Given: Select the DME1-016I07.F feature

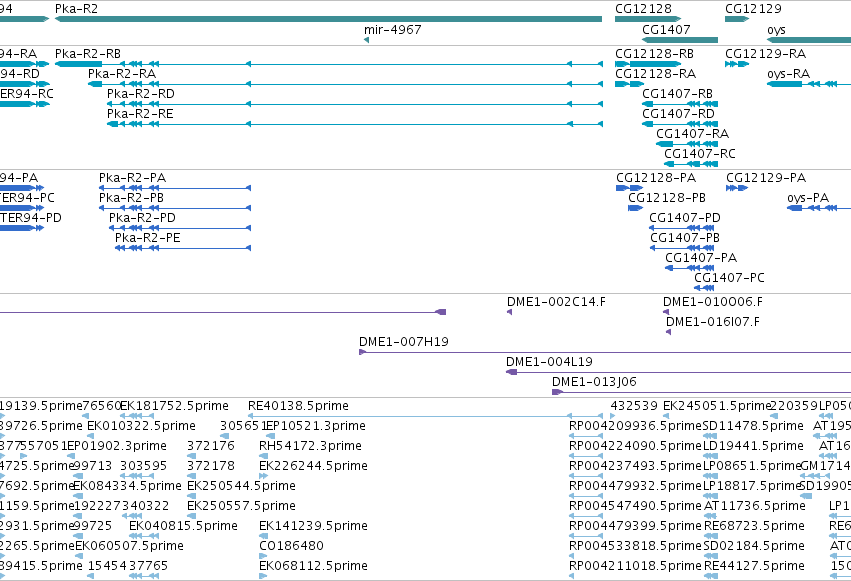Looking at the screenshot, I should coord(713,322).
